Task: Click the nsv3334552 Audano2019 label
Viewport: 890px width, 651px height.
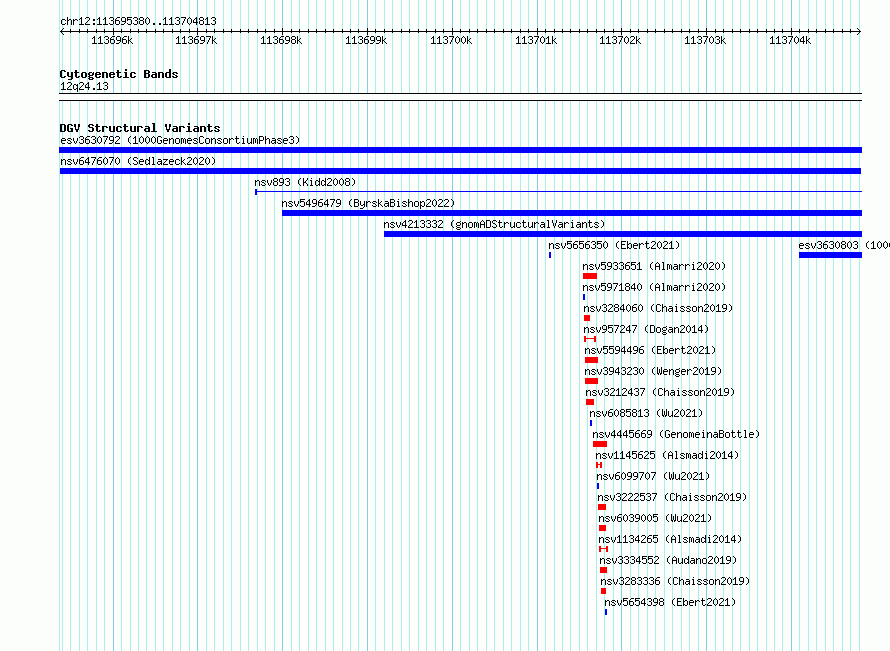Action: click(668, 560)
